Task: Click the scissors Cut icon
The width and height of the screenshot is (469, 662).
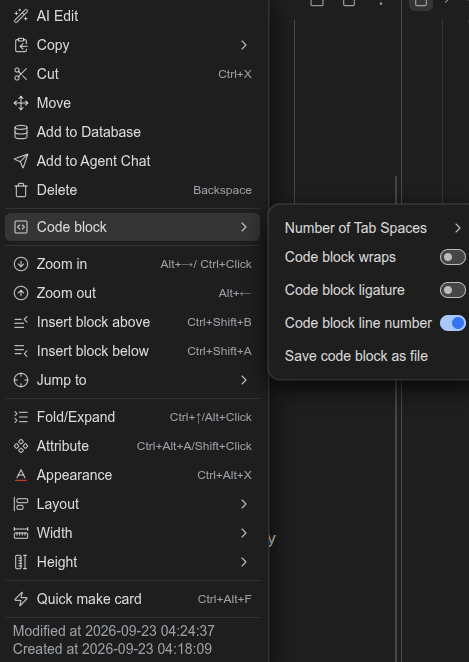Action: point(21,74)
